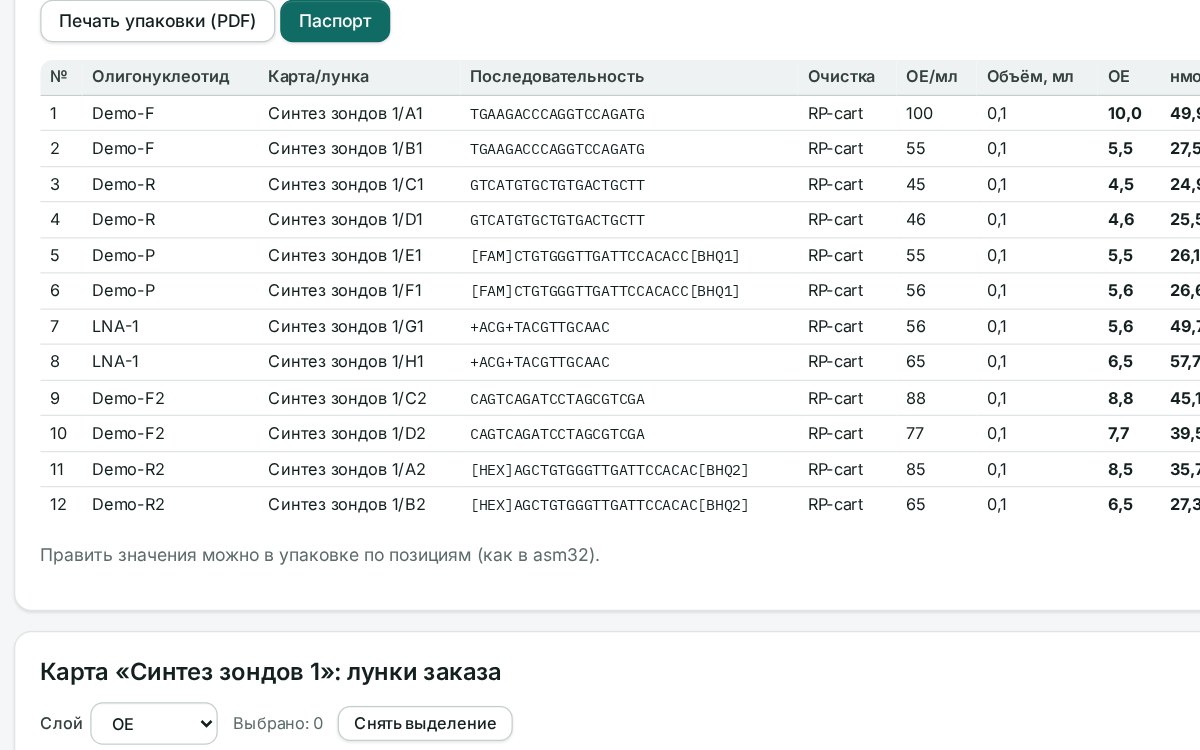Select Demo-P name in row 6
This screenshot has height=750, width=1200.
(123, 291)
